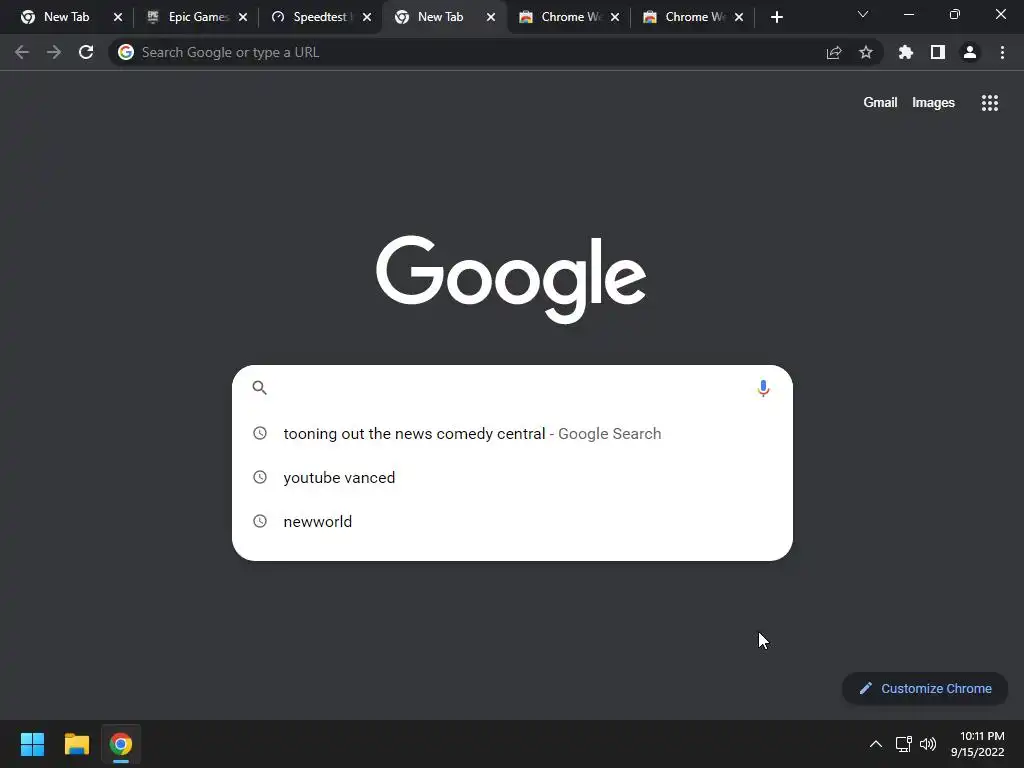Viewport: 1024px width, 768px height.
Task: Open File Explorer from the taskbar
Action: pos(76,744)
